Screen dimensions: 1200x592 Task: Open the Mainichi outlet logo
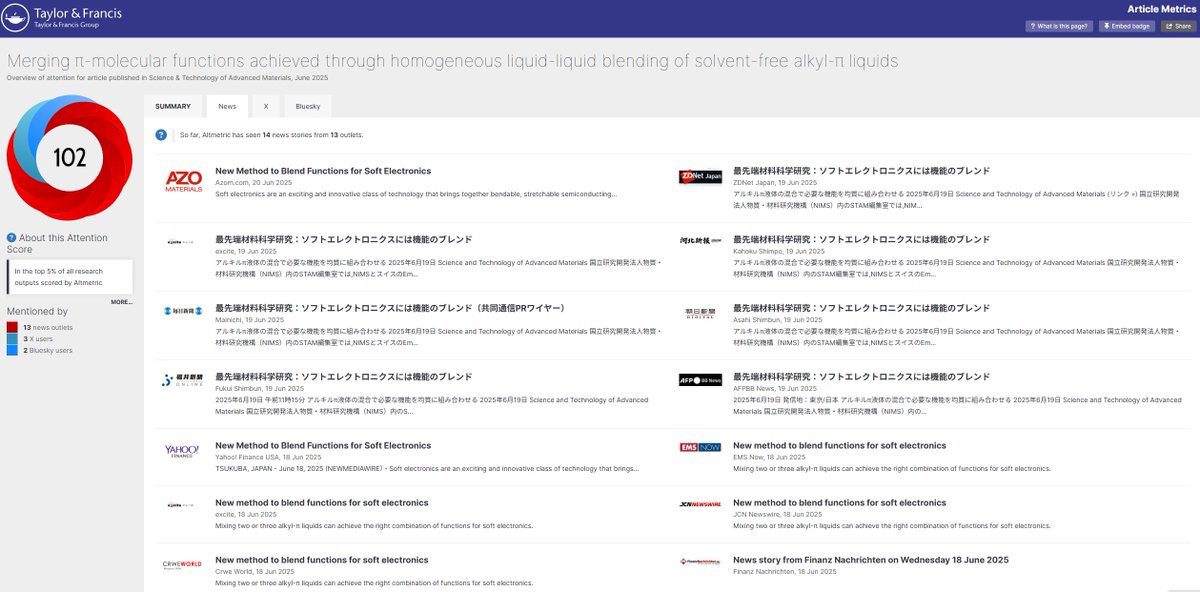pyautogui.click(x=183, y=311)
